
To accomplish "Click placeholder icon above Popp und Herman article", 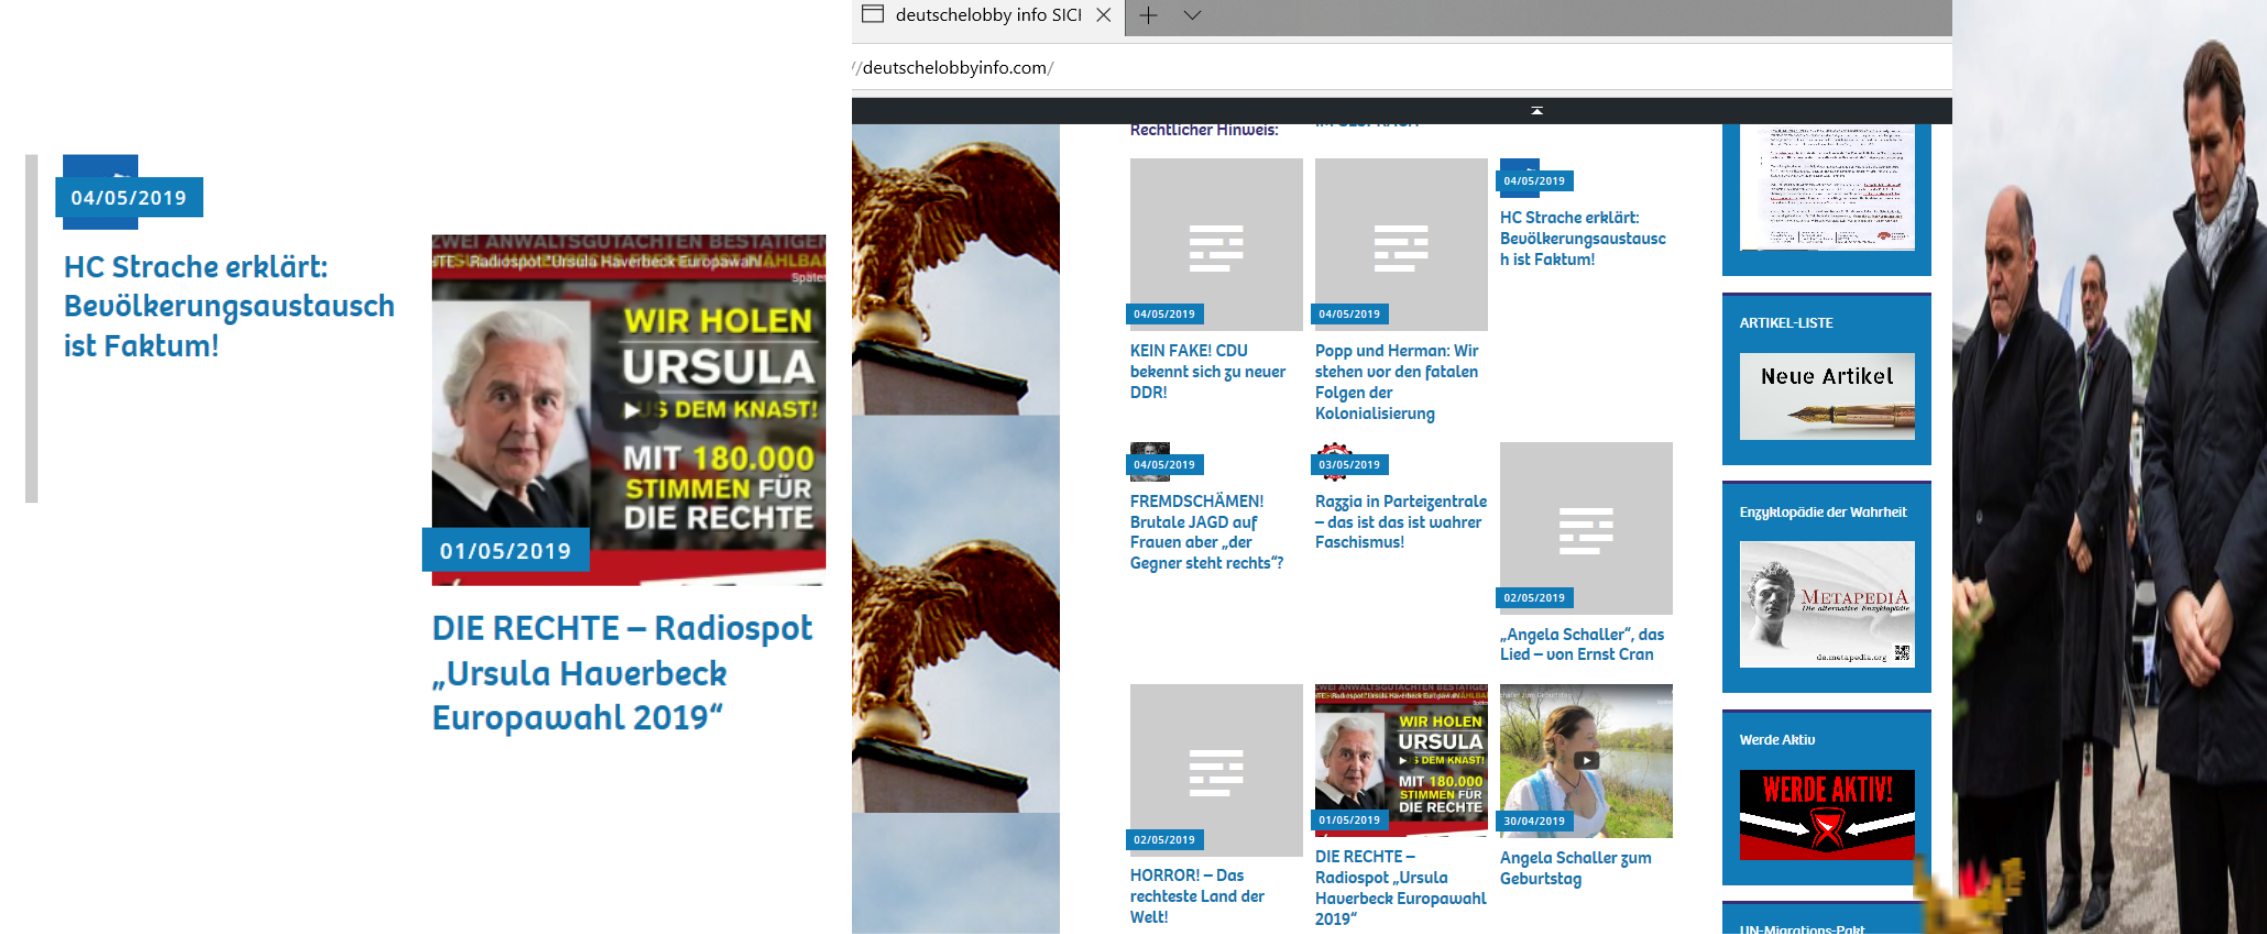I will tap(1400, 248).
